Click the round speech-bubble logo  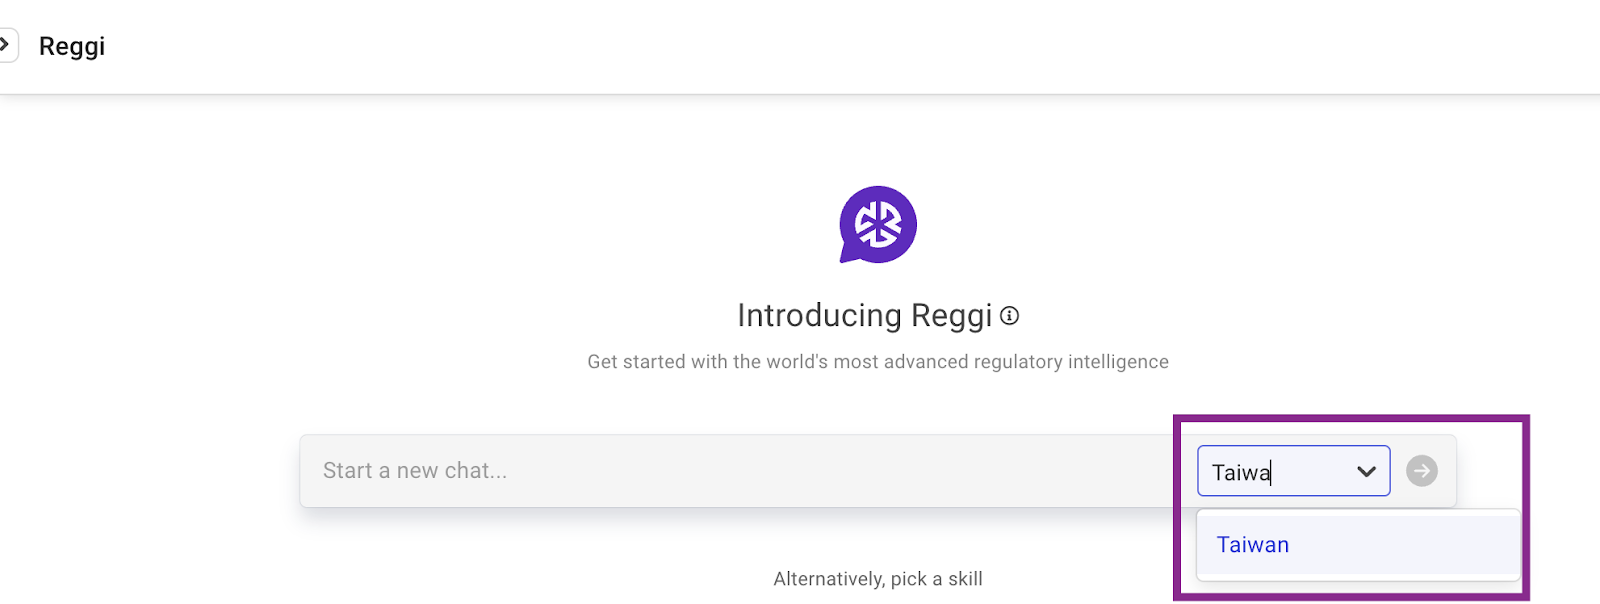pyautogui.click(x=878, y=224)
